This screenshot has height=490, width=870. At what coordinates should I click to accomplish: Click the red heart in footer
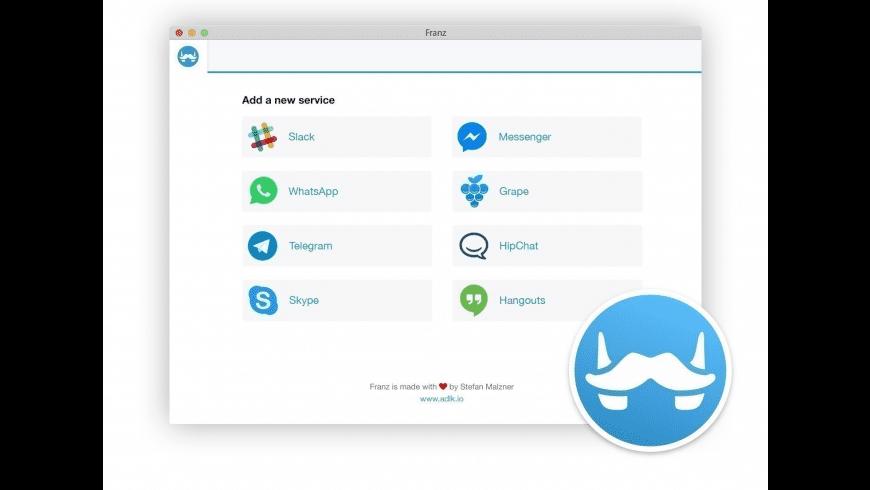coord(443,386)
